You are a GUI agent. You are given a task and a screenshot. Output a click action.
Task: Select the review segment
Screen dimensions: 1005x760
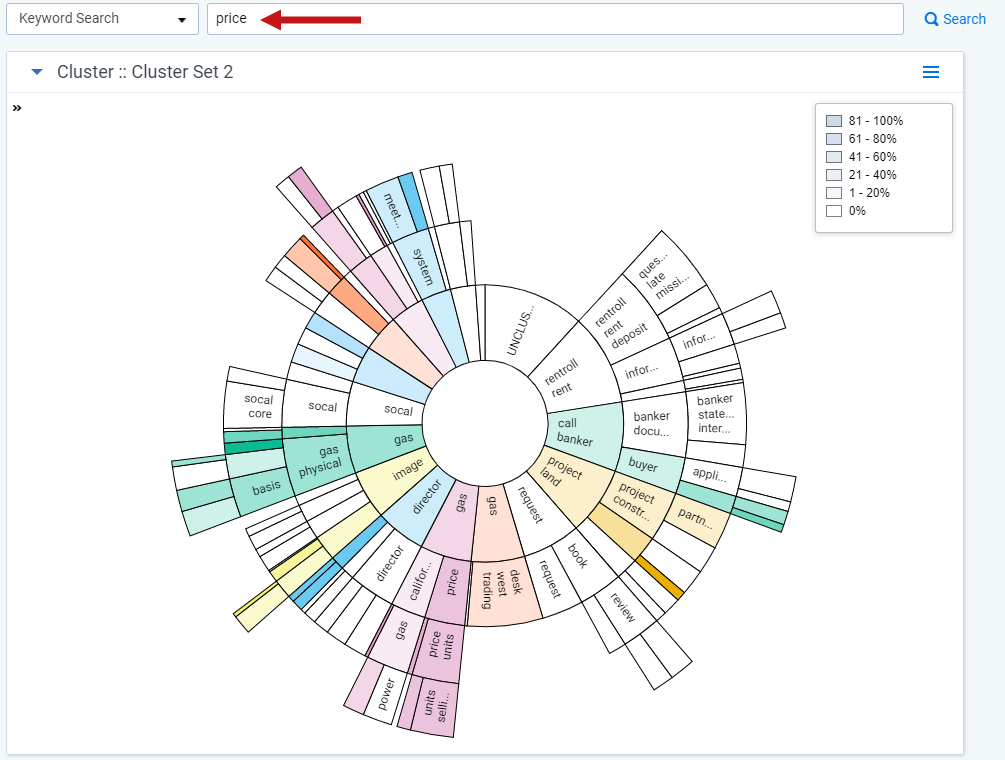(x=625, y=609)
